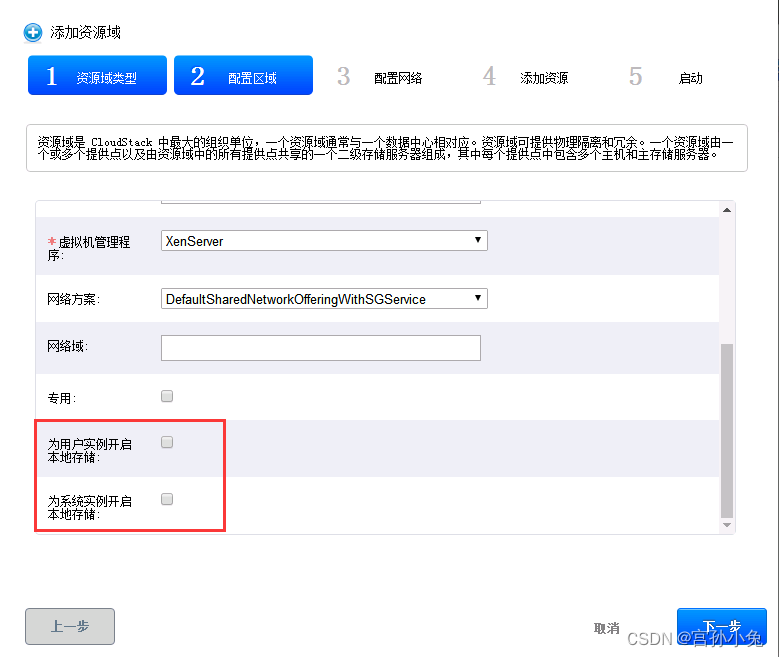This screenshot has width=779, height=657.
Task: Click the 取消 link
Action: coord(607,628)
